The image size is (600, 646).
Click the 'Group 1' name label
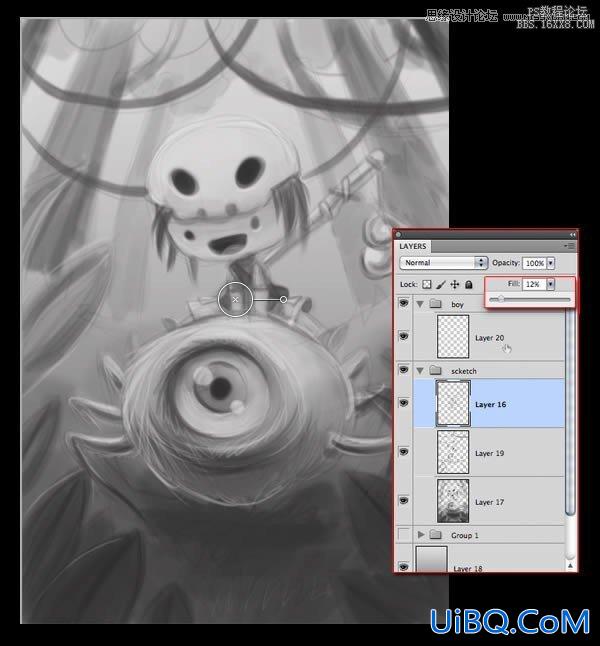[464, 535]
